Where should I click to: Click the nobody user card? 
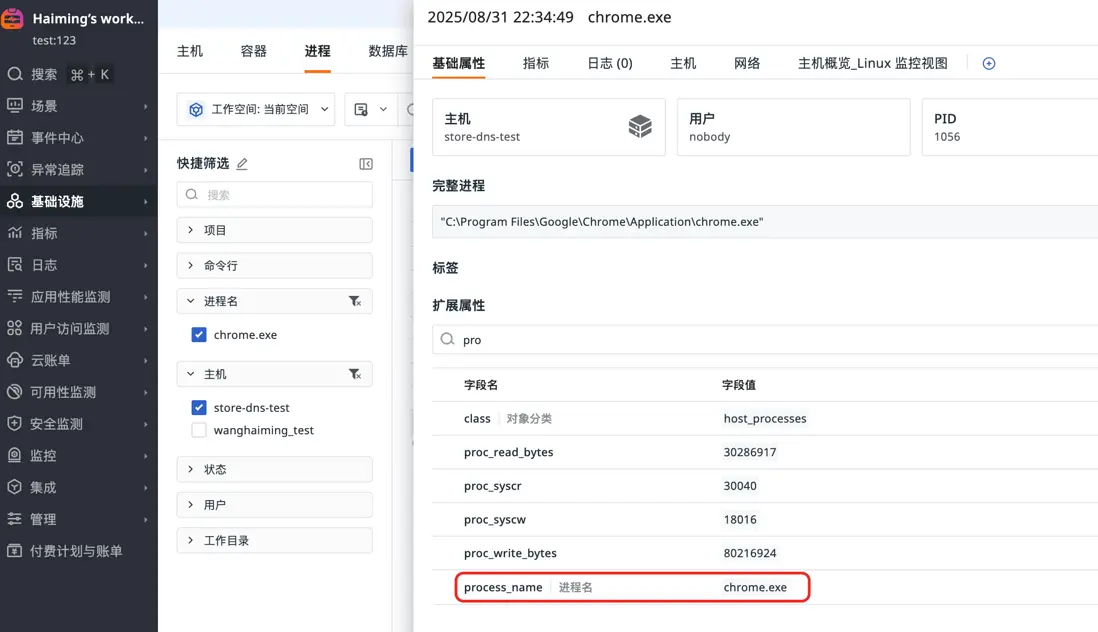793,127
